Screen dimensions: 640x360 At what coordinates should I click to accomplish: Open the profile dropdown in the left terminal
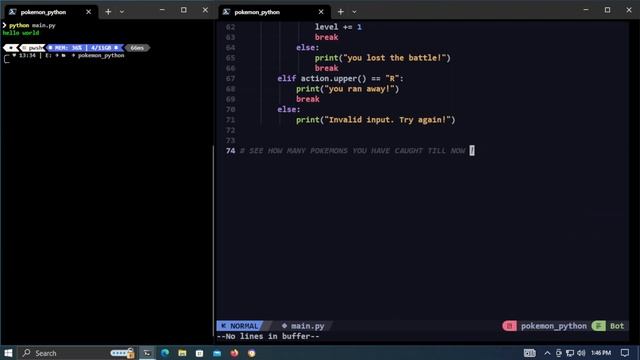click(x=122, y=12)
